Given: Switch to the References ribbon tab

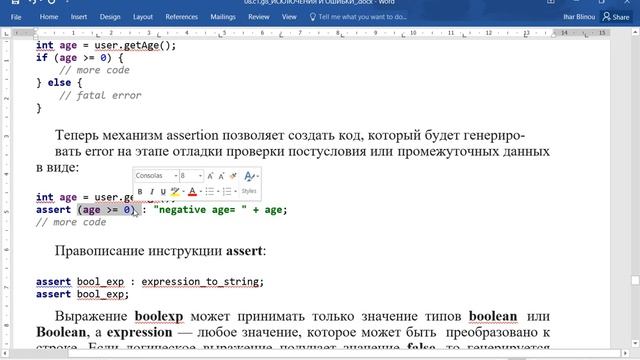Looking at the screenshot, I should [x=181, y=17].
